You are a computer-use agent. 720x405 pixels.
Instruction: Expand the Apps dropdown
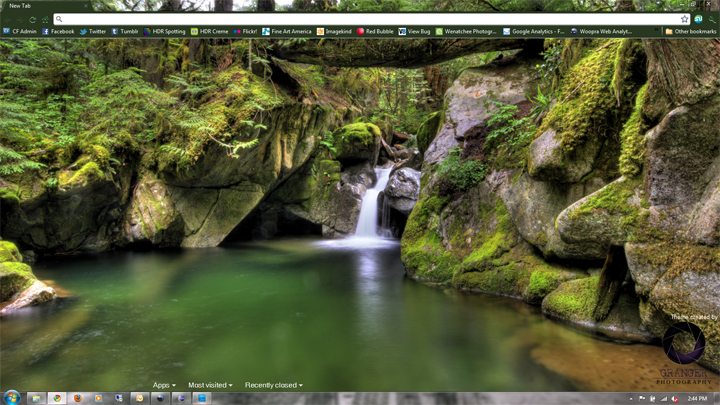pyautogui.click(x=163, y=385)
